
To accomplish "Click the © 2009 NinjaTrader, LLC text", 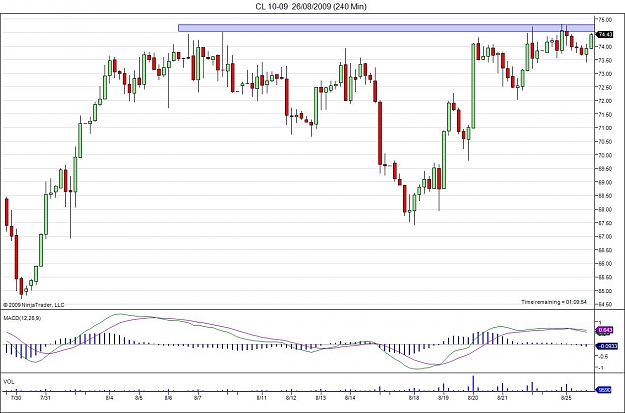I will [33, 305].
